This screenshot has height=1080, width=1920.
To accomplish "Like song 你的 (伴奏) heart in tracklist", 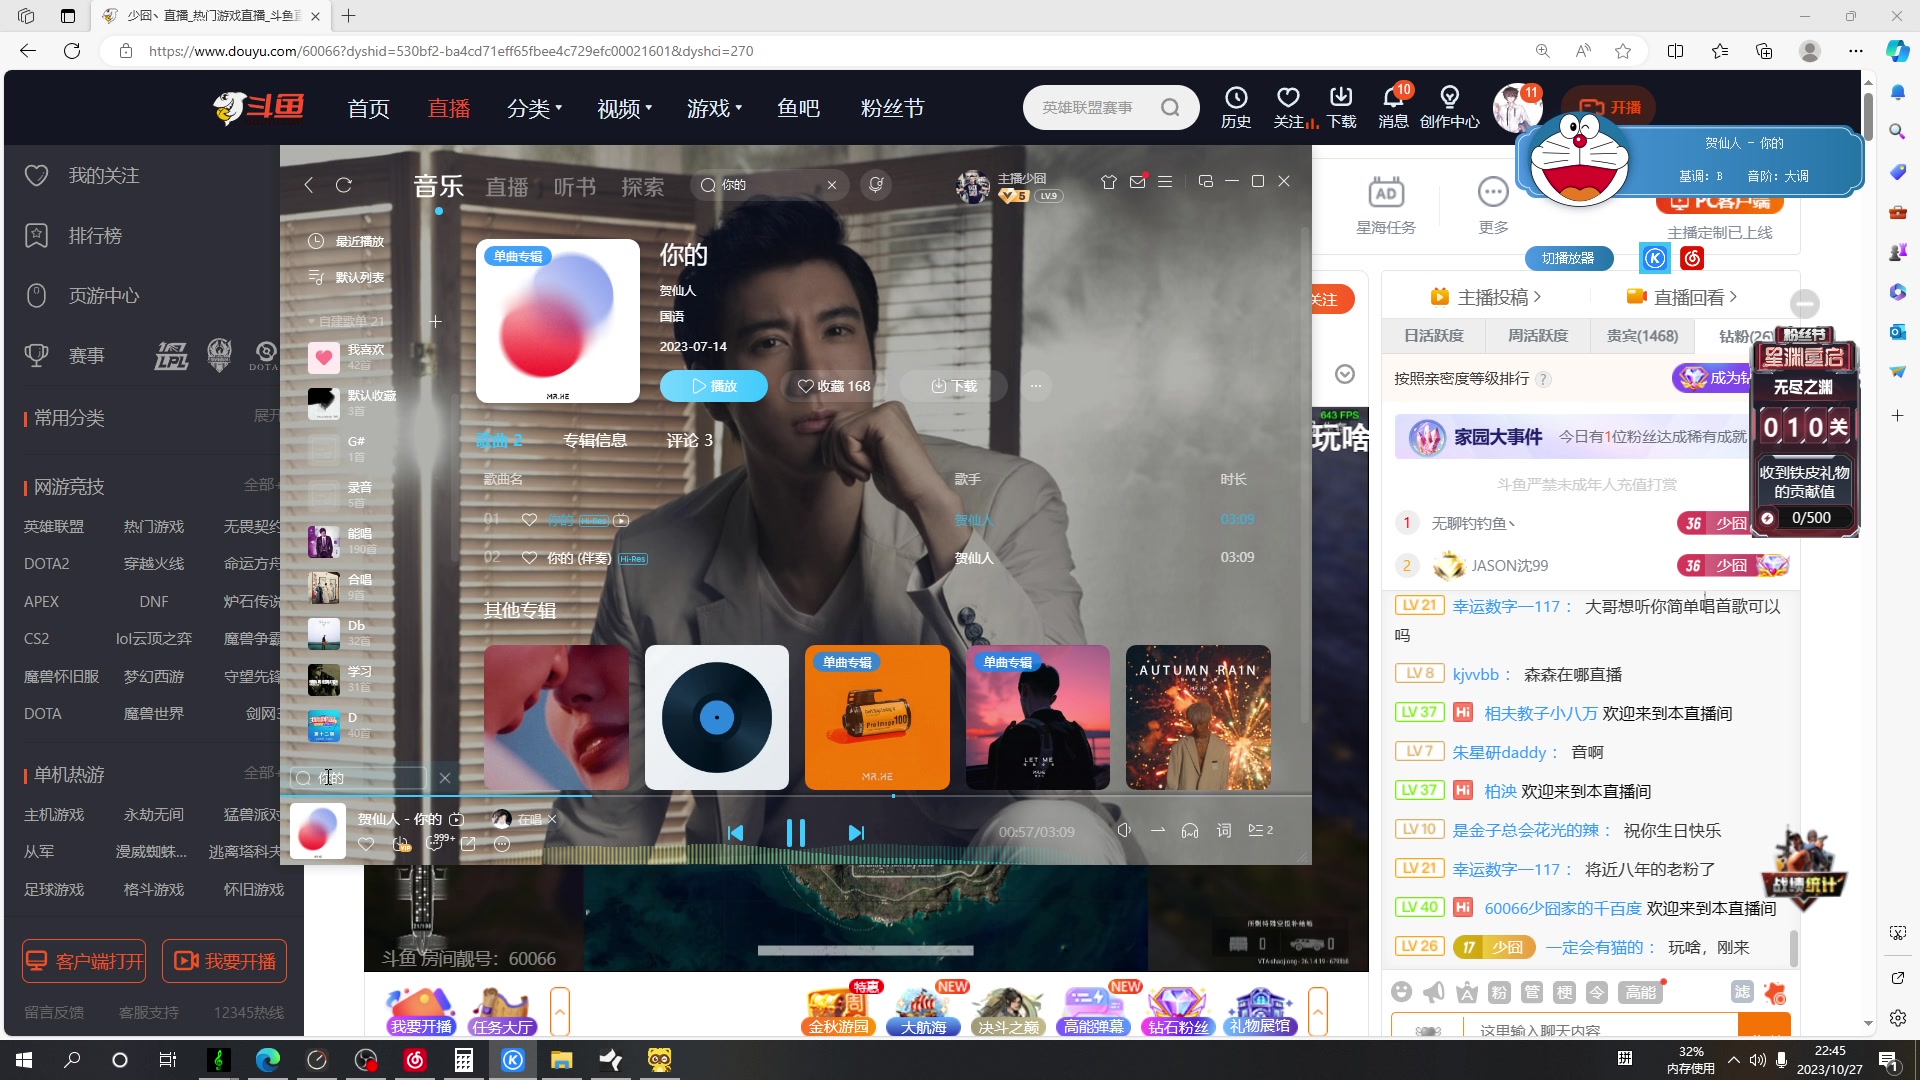I will click(529, 558).
